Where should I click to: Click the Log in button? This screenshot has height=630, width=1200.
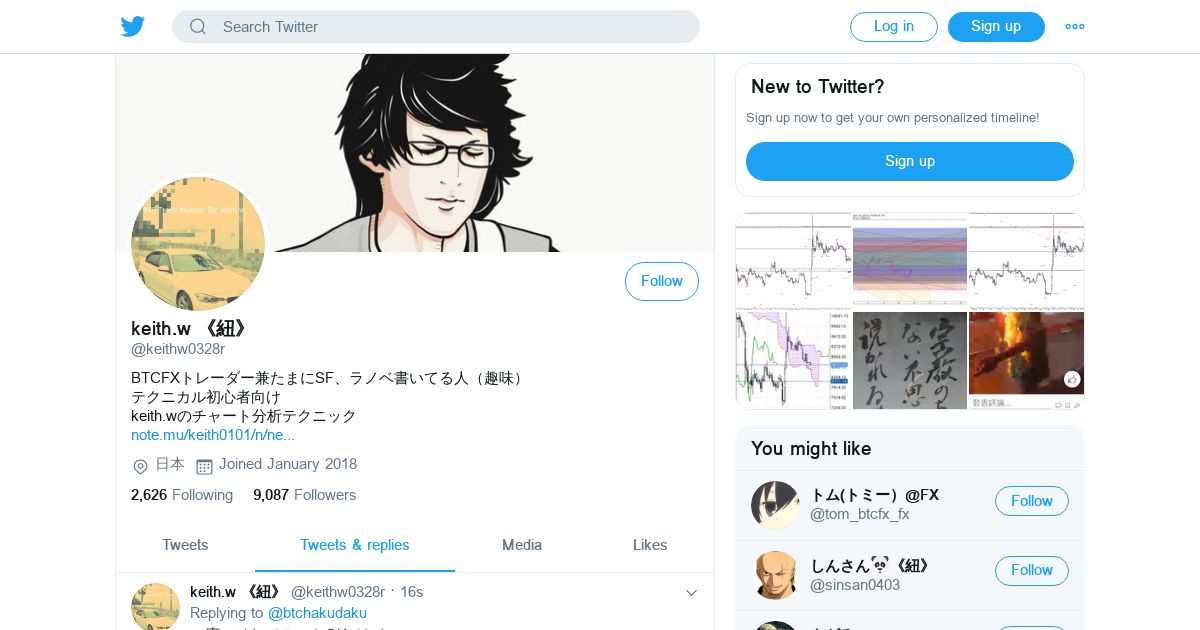click(x=894, y=27)
